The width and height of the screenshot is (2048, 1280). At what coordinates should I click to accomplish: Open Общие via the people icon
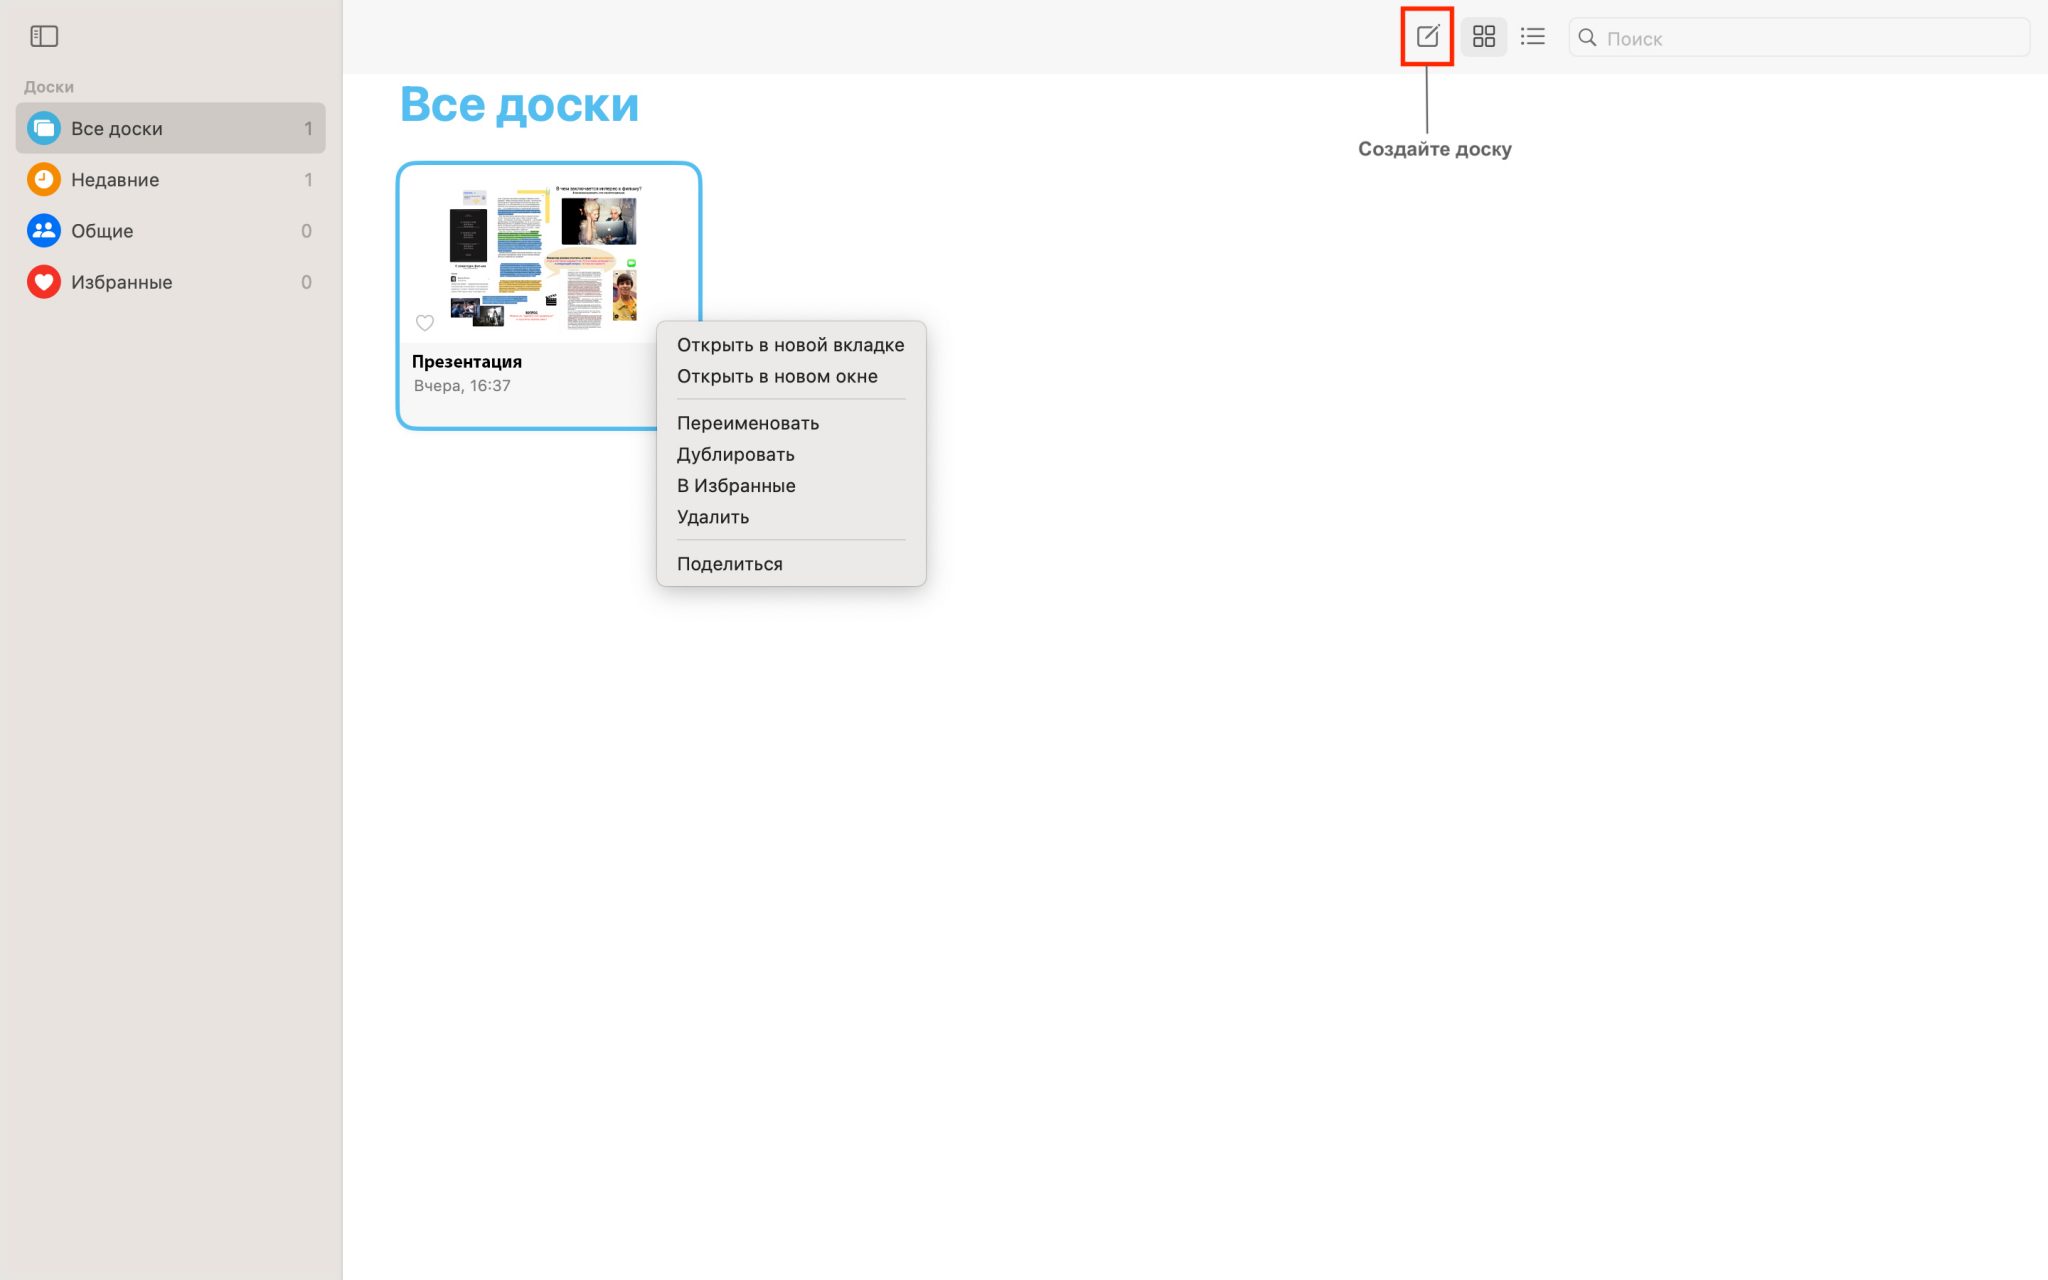pyautogui.click(x=42, y=230)
